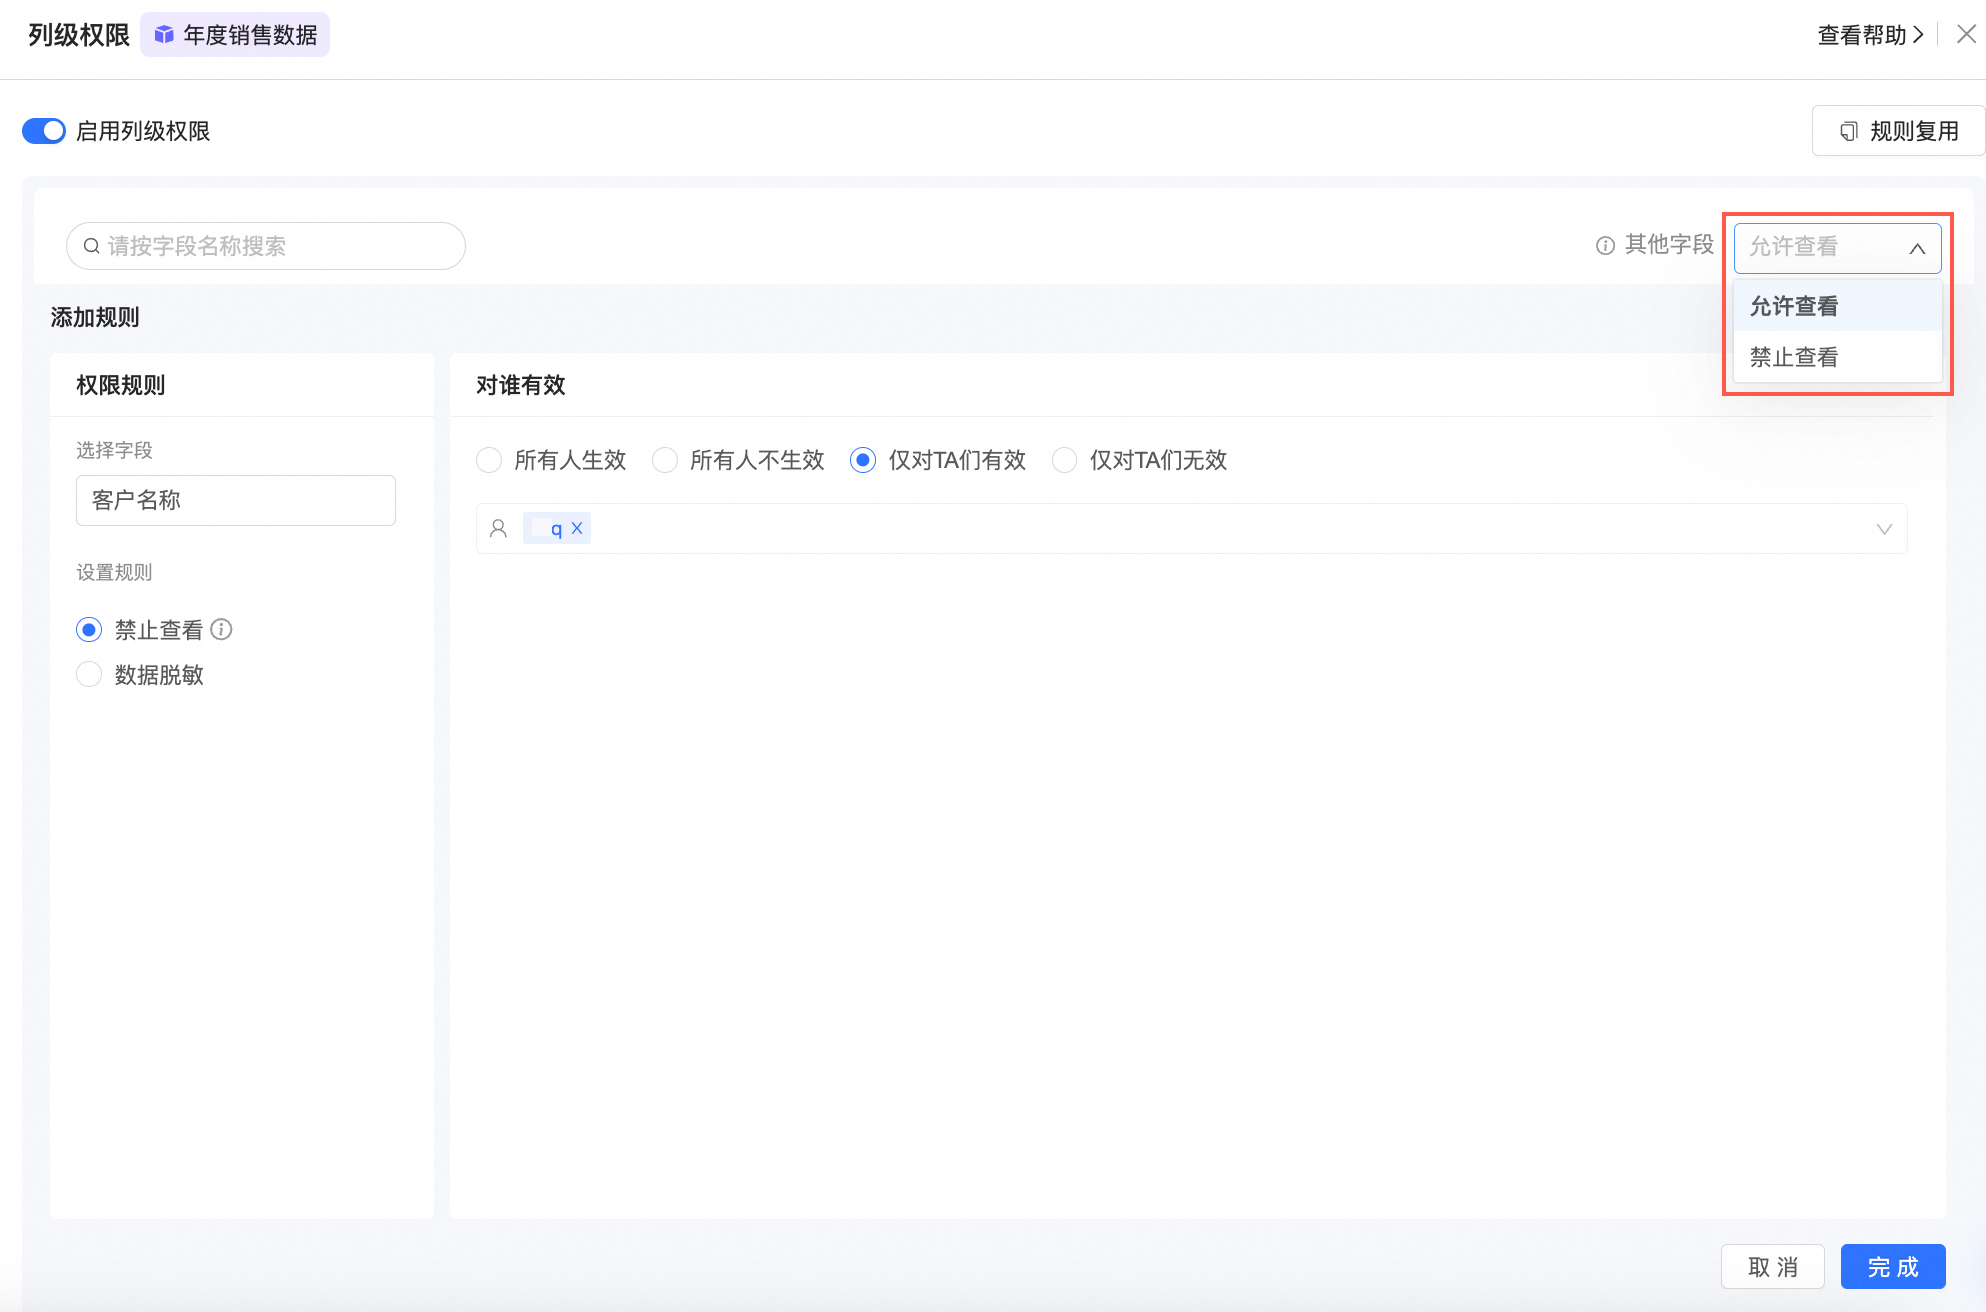The width and height of the screenshot is (1986, 1312).
Task: Click the 客户名称 field selection box
Action: (x=236, y=500)
